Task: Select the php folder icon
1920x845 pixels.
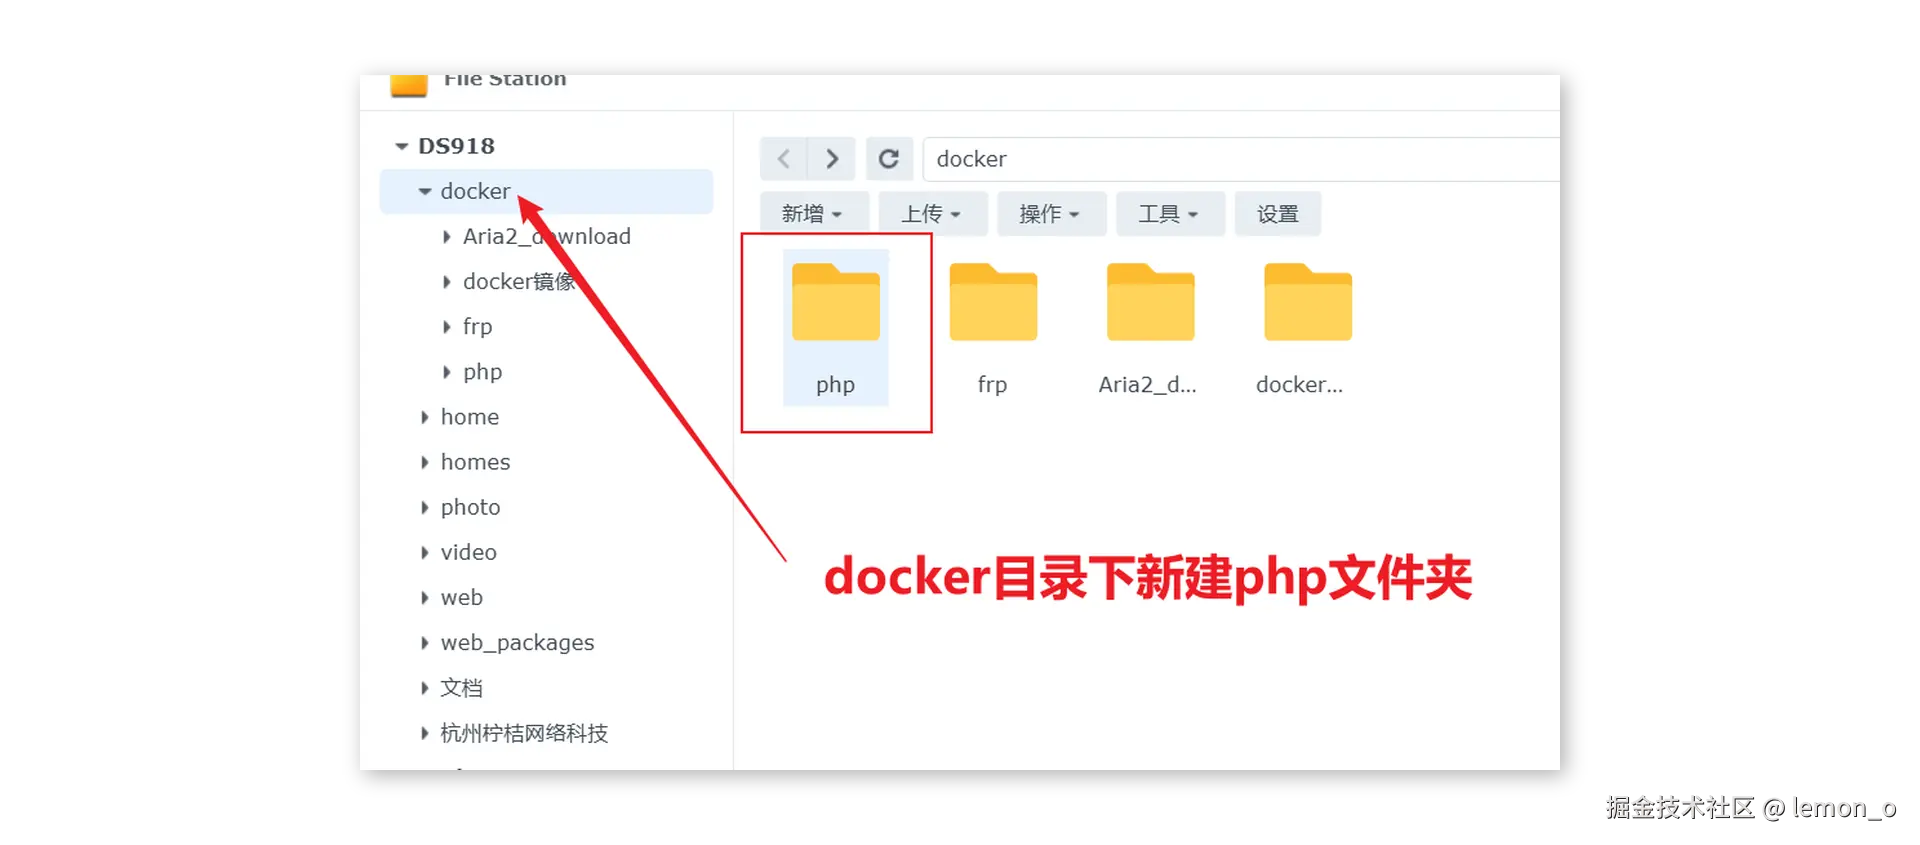Action: tap(836, 302)
